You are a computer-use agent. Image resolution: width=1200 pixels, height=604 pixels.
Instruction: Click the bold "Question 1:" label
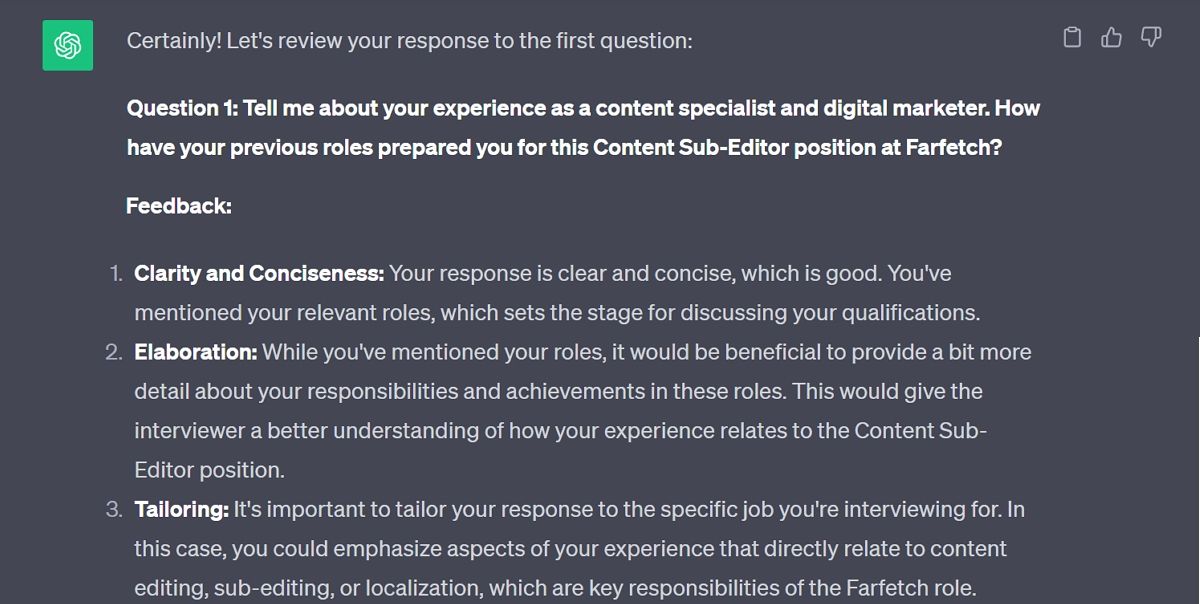(x=181, y=108)
